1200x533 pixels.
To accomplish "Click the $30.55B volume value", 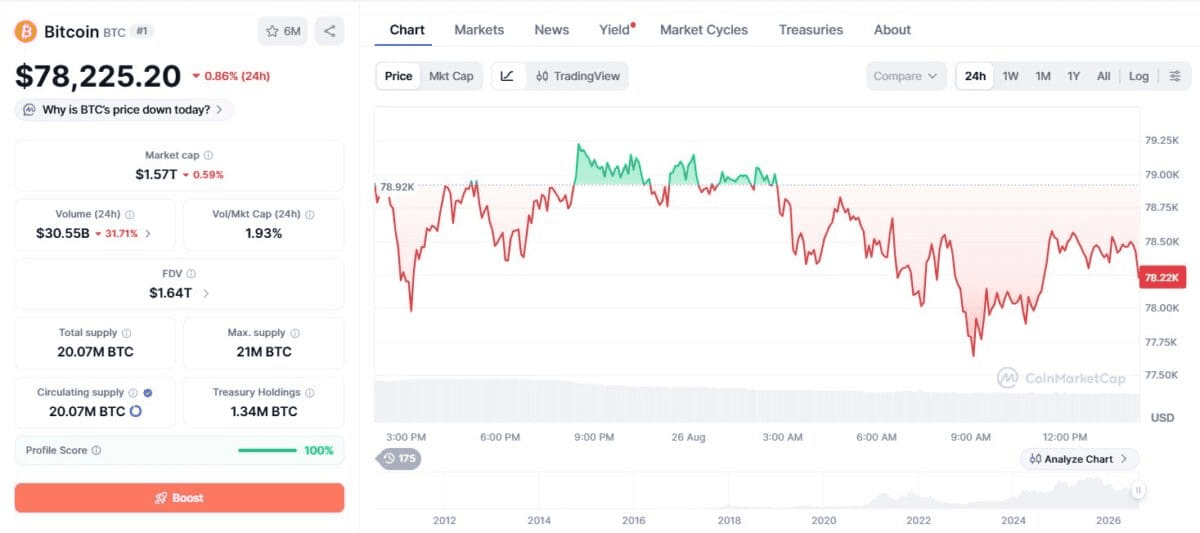I will pos(63,234).
